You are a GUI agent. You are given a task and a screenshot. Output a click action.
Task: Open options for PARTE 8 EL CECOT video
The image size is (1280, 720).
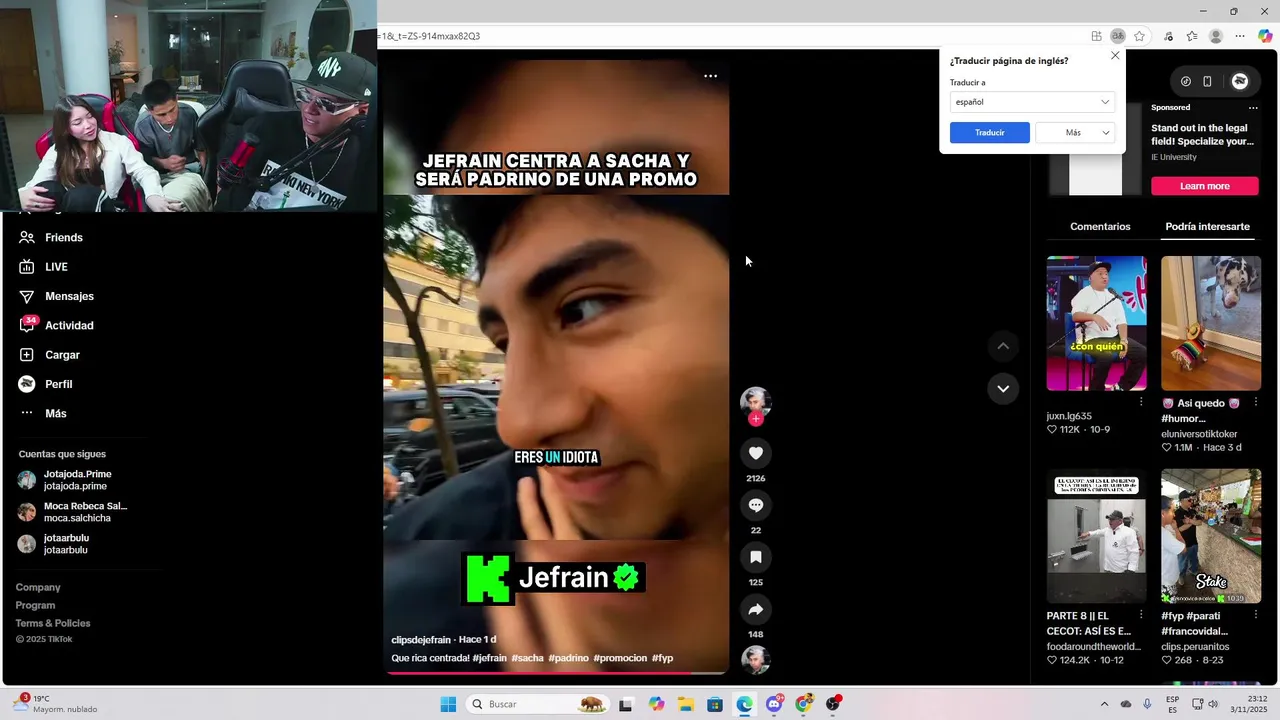(1141, 615)
